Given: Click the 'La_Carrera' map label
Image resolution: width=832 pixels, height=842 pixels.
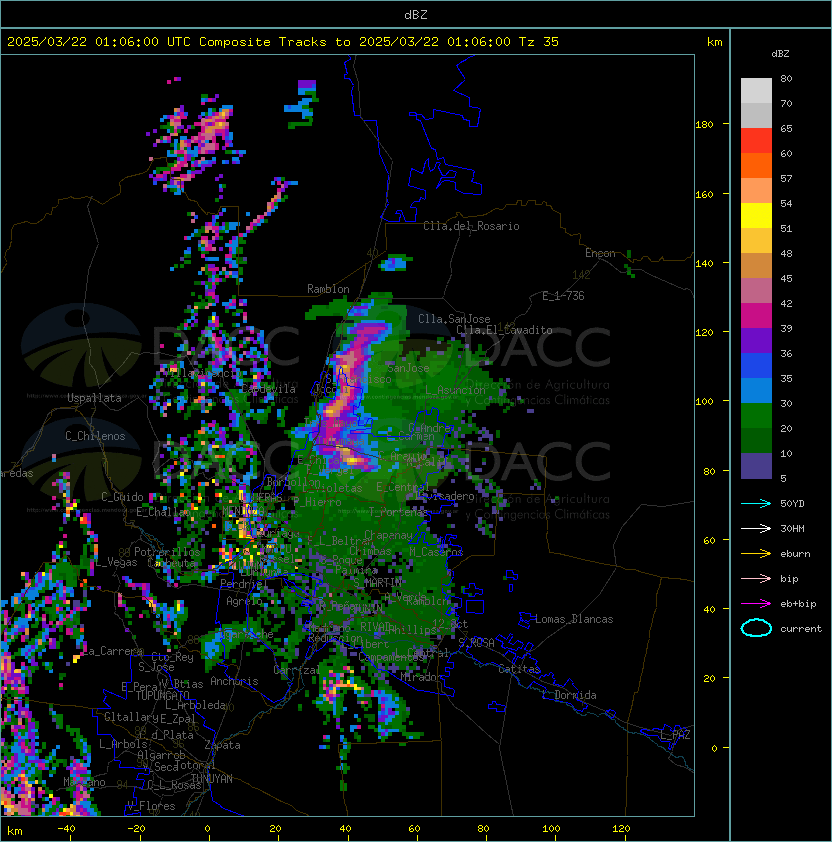Looking at the screenshot, I should [x=113, y=651].
